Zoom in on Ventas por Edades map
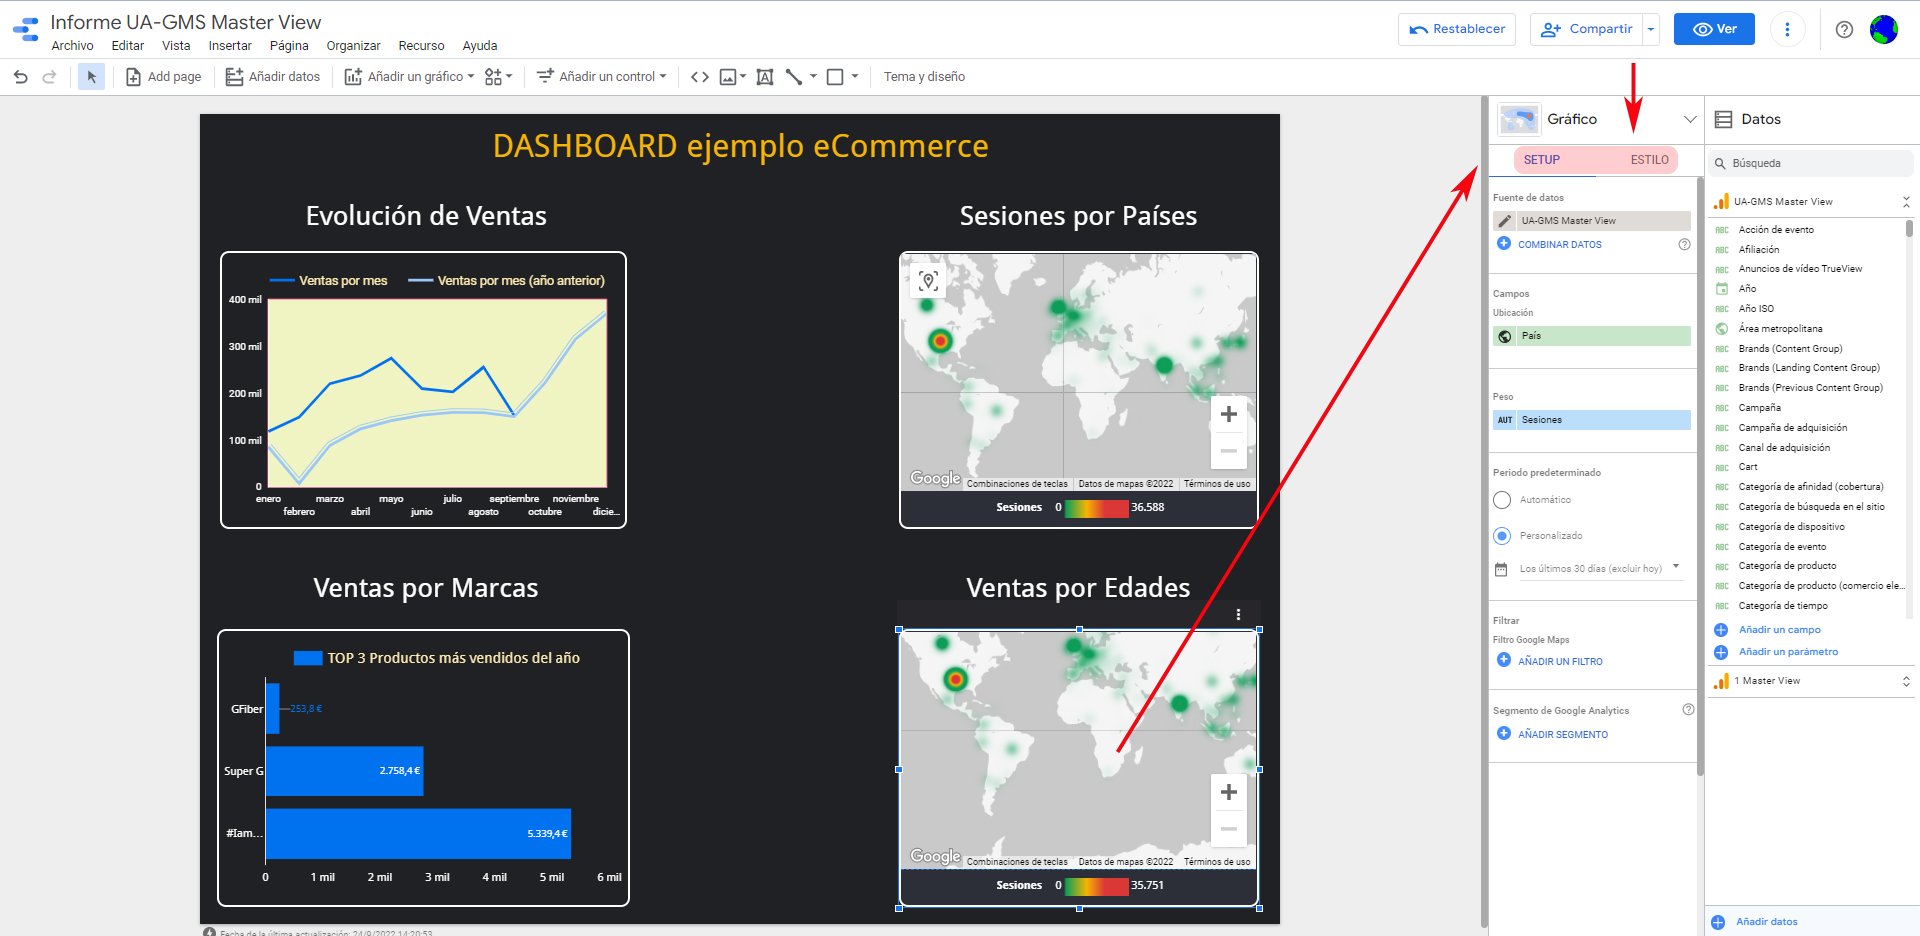1920x936 pixels. tap(1229, 792)
